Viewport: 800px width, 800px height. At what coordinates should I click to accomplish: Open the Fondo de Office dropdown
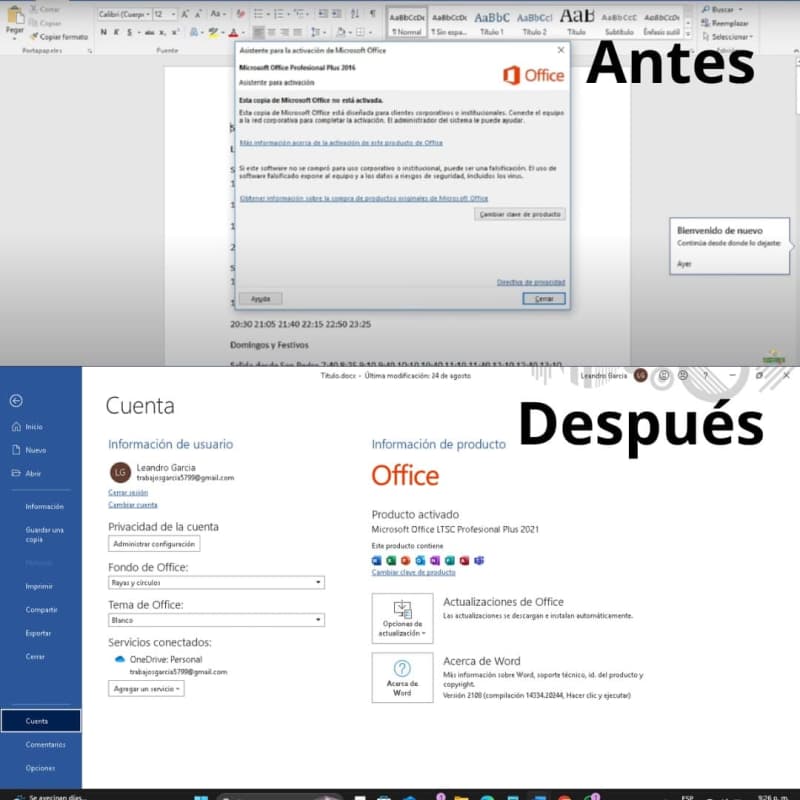(216, 582)
